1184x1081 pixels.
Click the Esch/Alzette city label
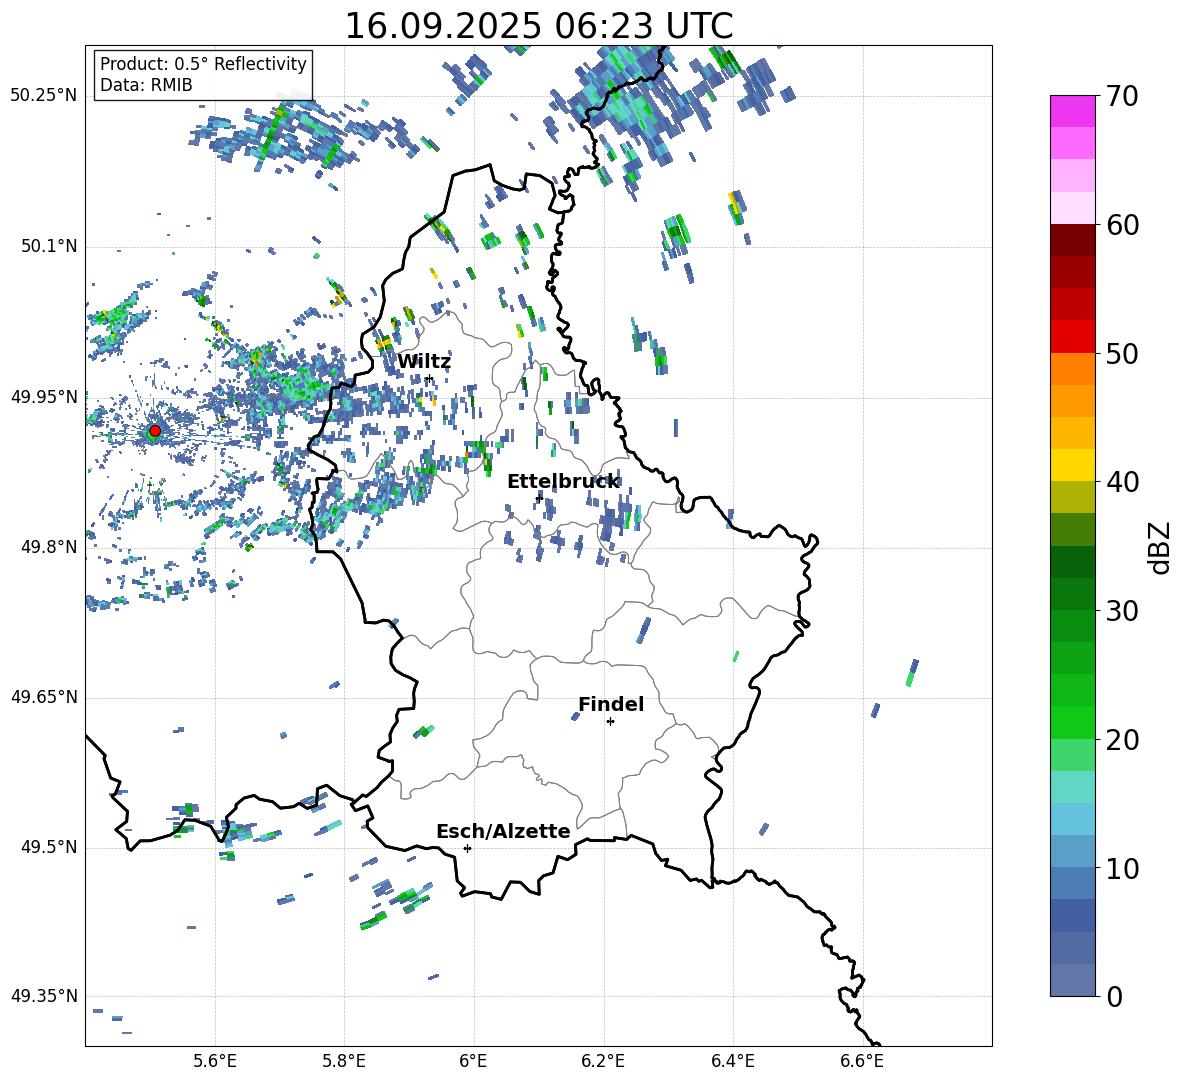coord(503,831)
